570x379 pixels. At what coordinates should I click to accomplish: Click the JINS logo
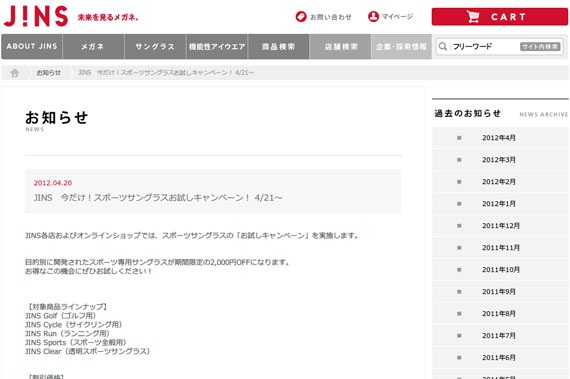point(36,16)
